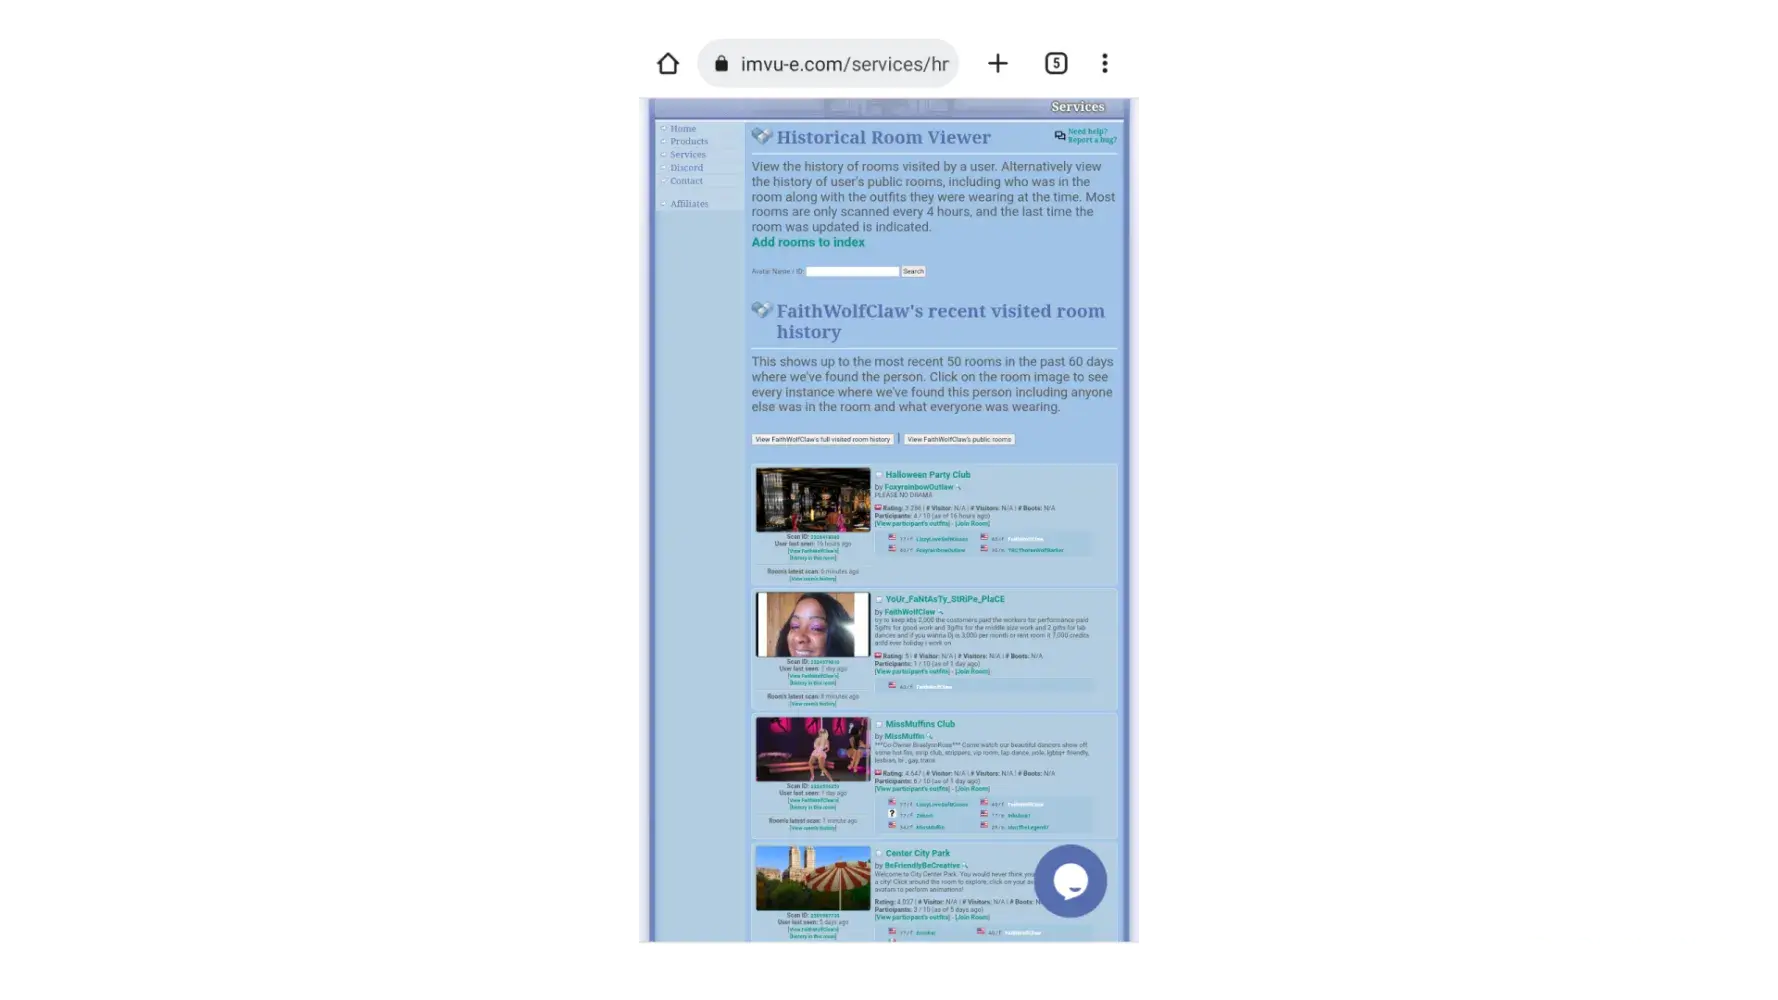The width and height of the screenshot is (1778, 1000).
Task: Click the Search button
Action: [913, 271]
